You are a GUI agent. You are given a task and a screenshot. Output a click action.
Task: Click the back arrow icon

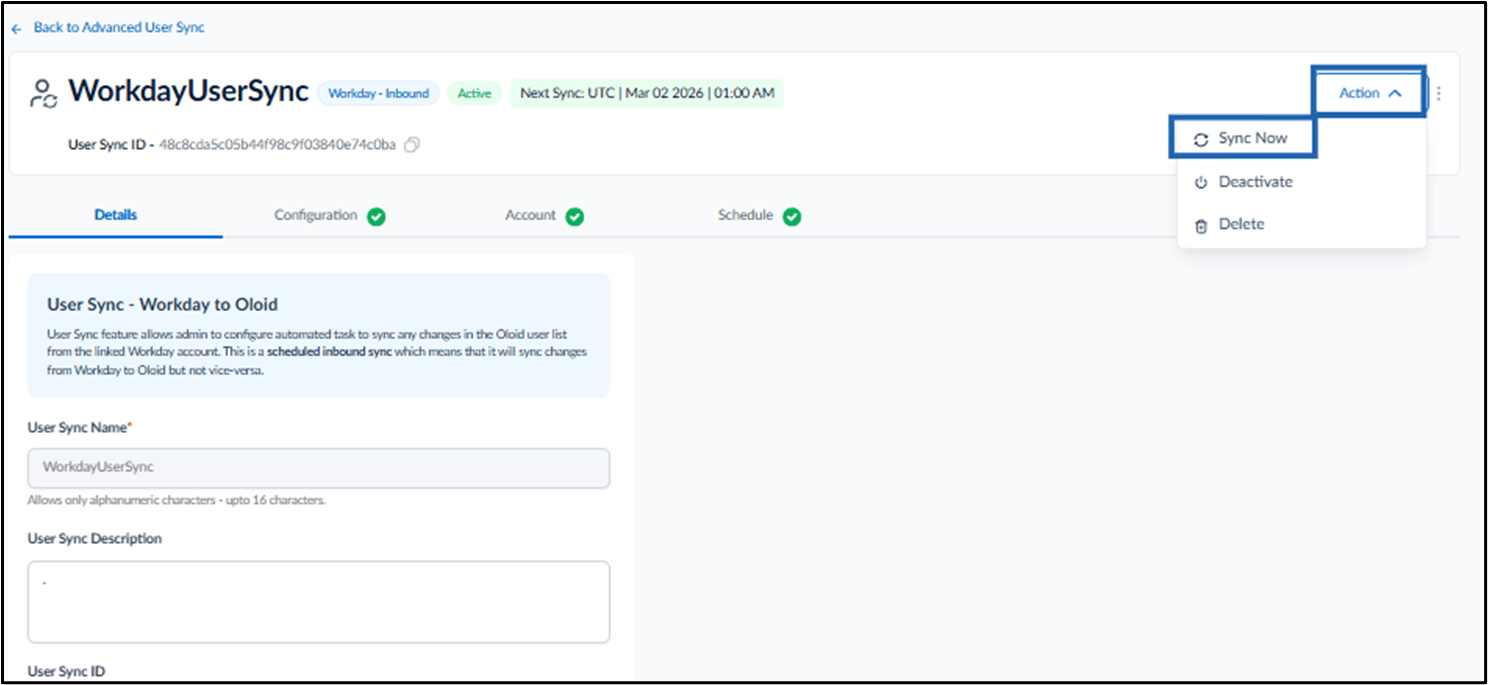coord(16,28)
